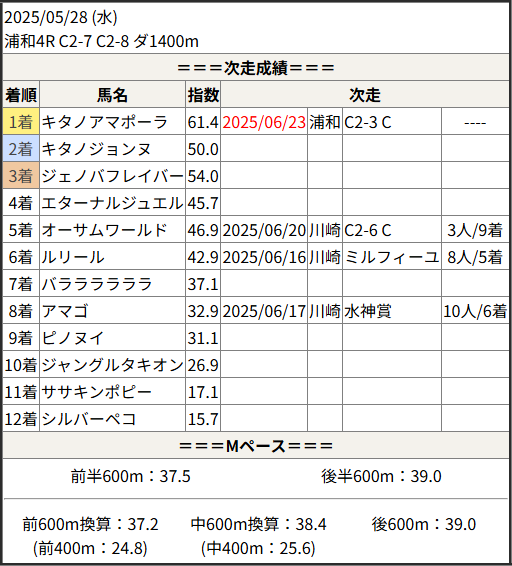Select horse キタノジョンヌ in second place
Viewport: 512px width, 566px height.
coord(96,149)
